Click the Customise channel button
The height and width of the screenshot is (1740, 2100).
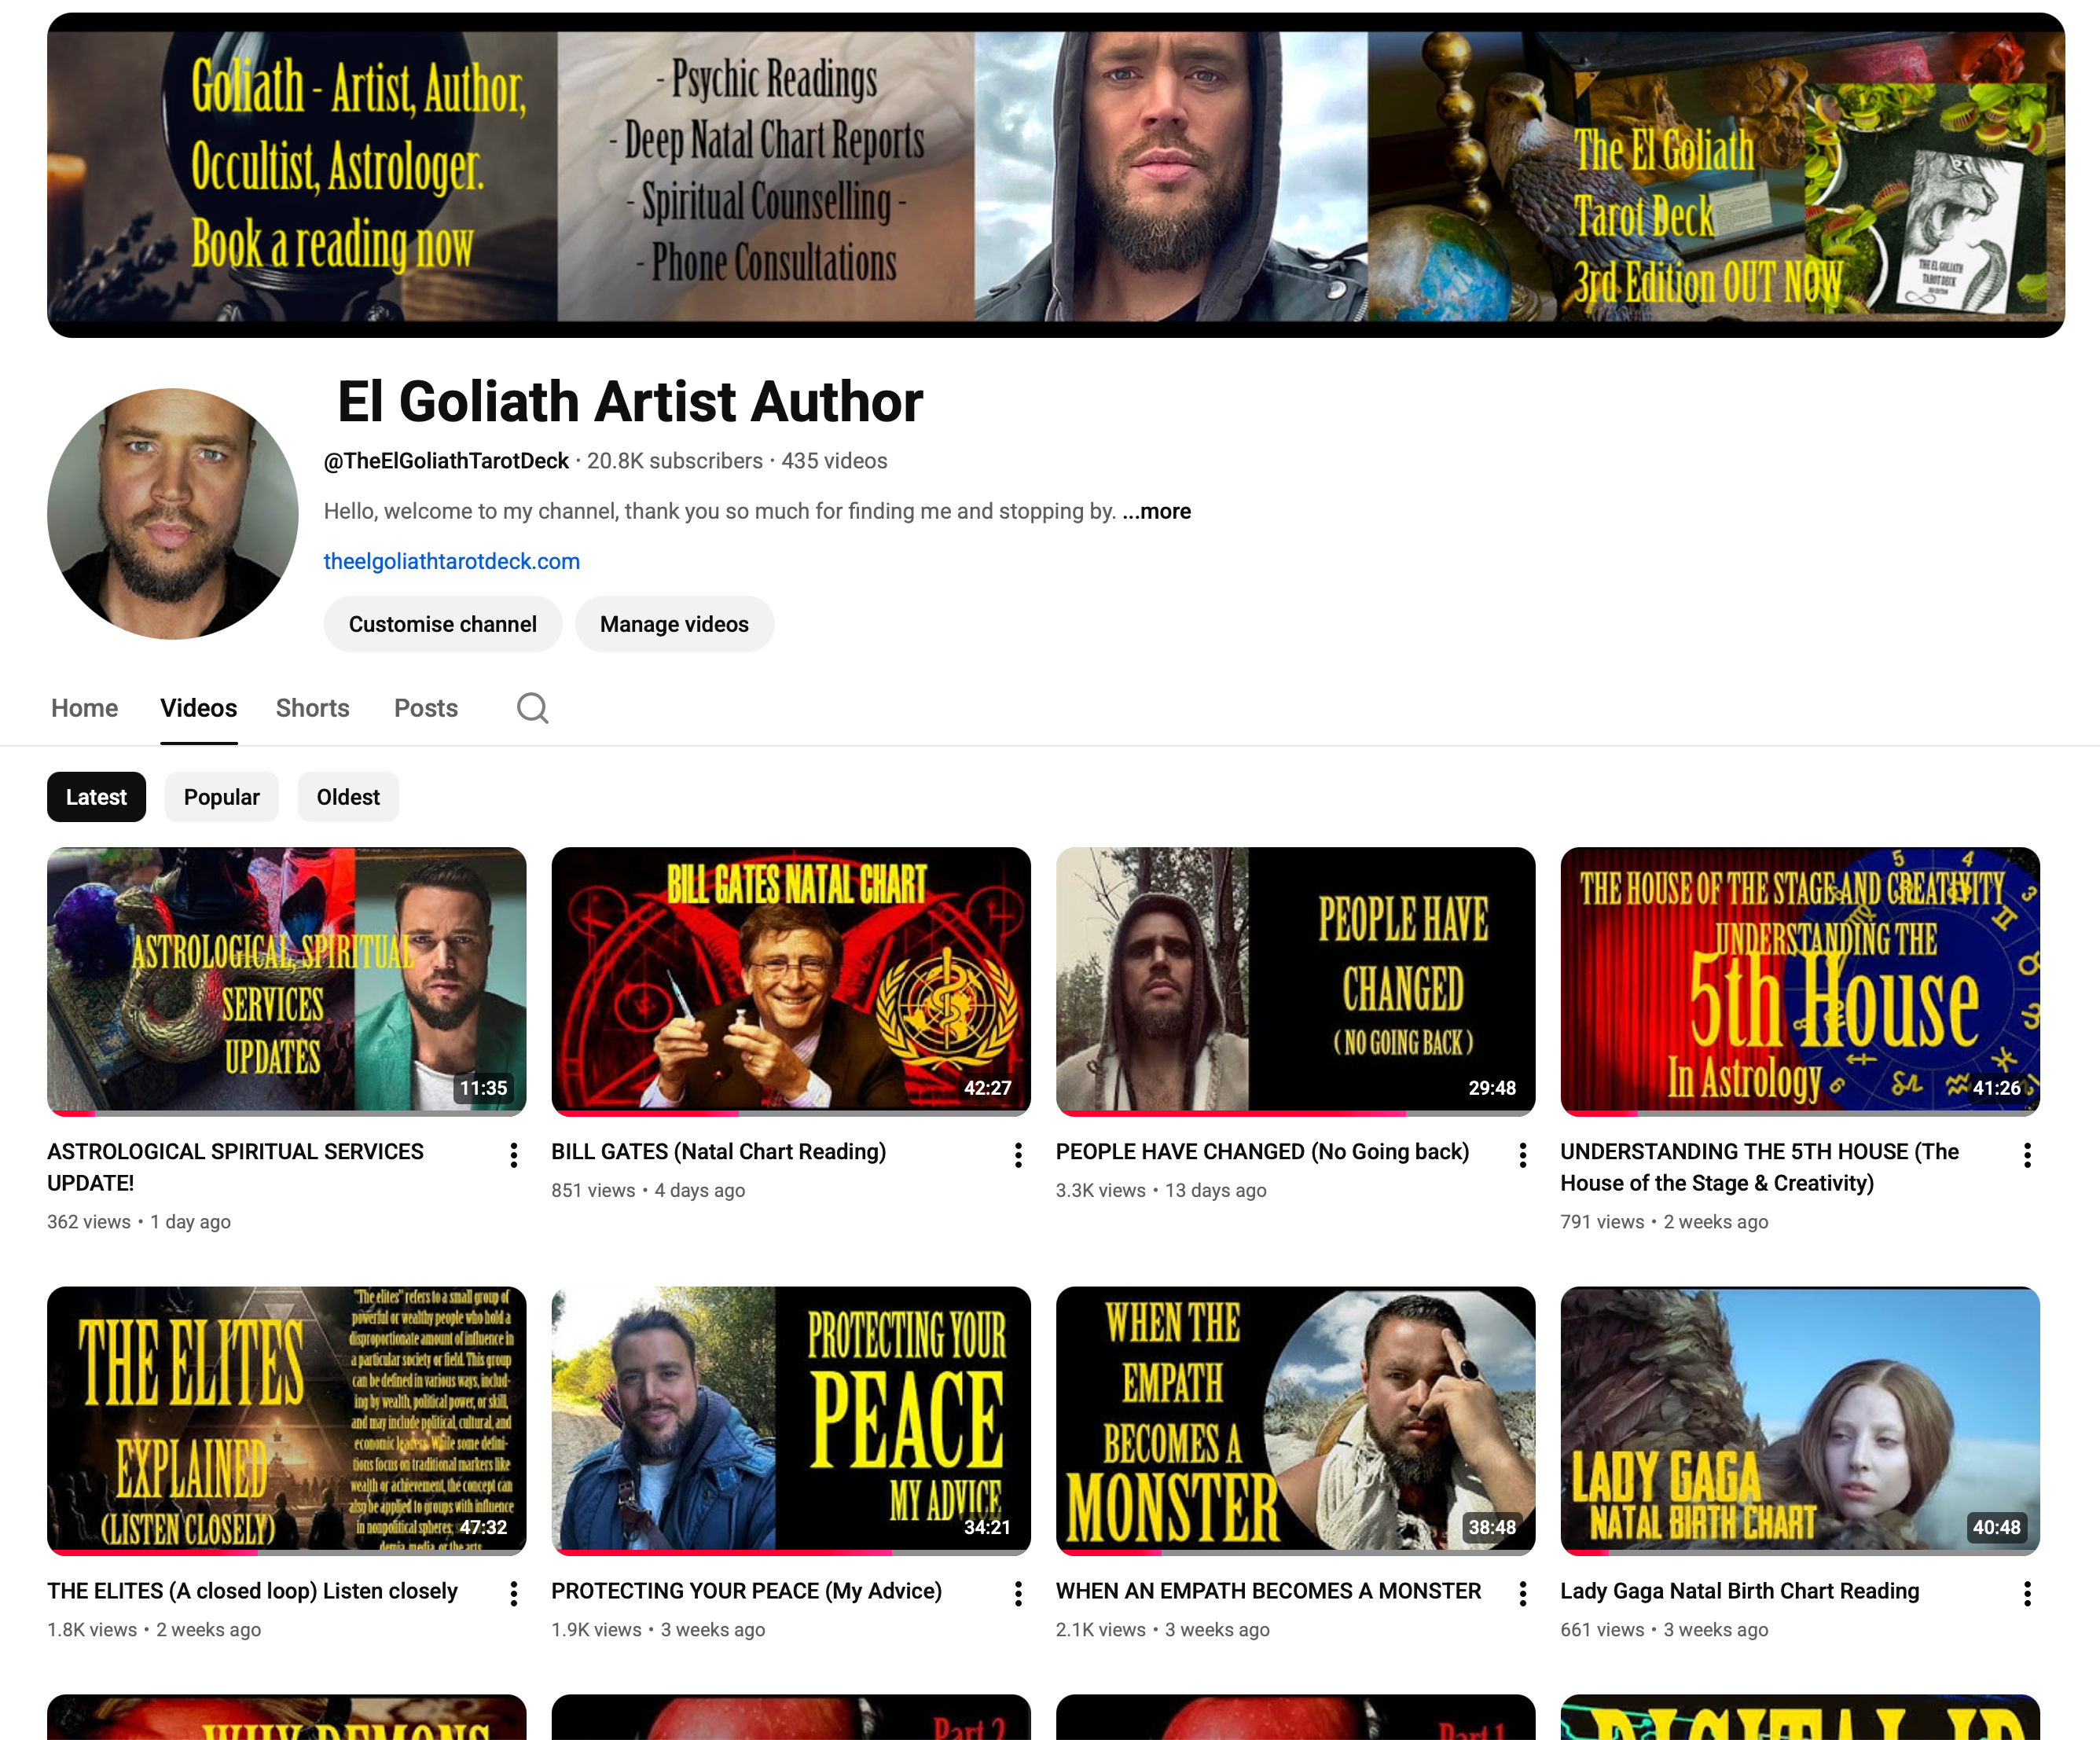point(442,624)
